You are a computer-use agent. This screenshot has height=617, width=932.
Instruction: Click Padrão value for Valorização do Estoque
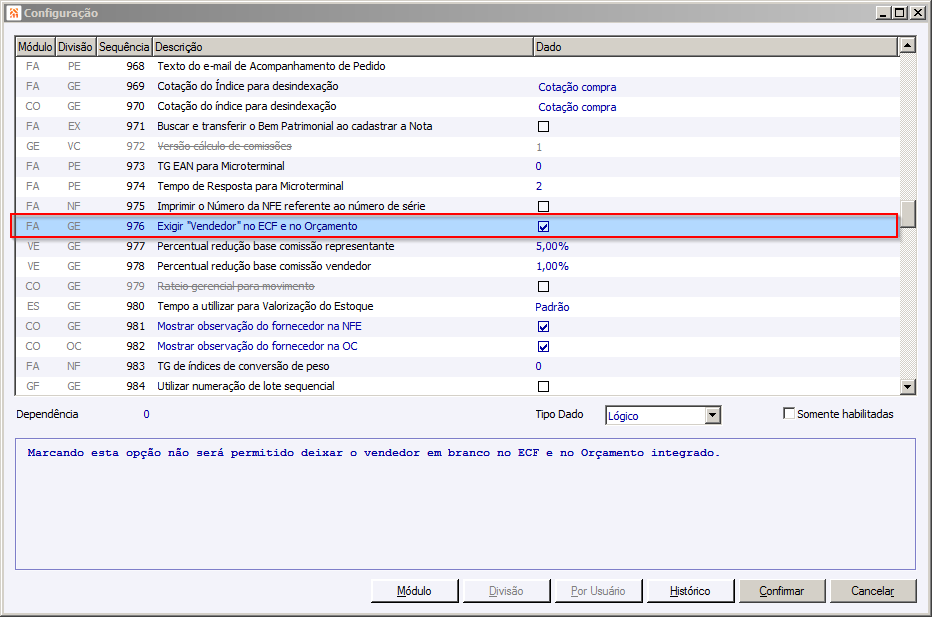(552, 307)
